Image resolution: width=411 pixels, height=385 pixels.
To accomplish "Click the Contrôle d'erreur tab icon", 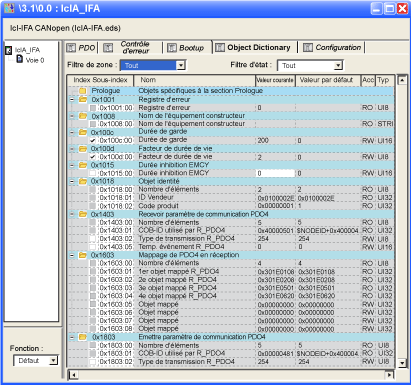I will 108,48.
